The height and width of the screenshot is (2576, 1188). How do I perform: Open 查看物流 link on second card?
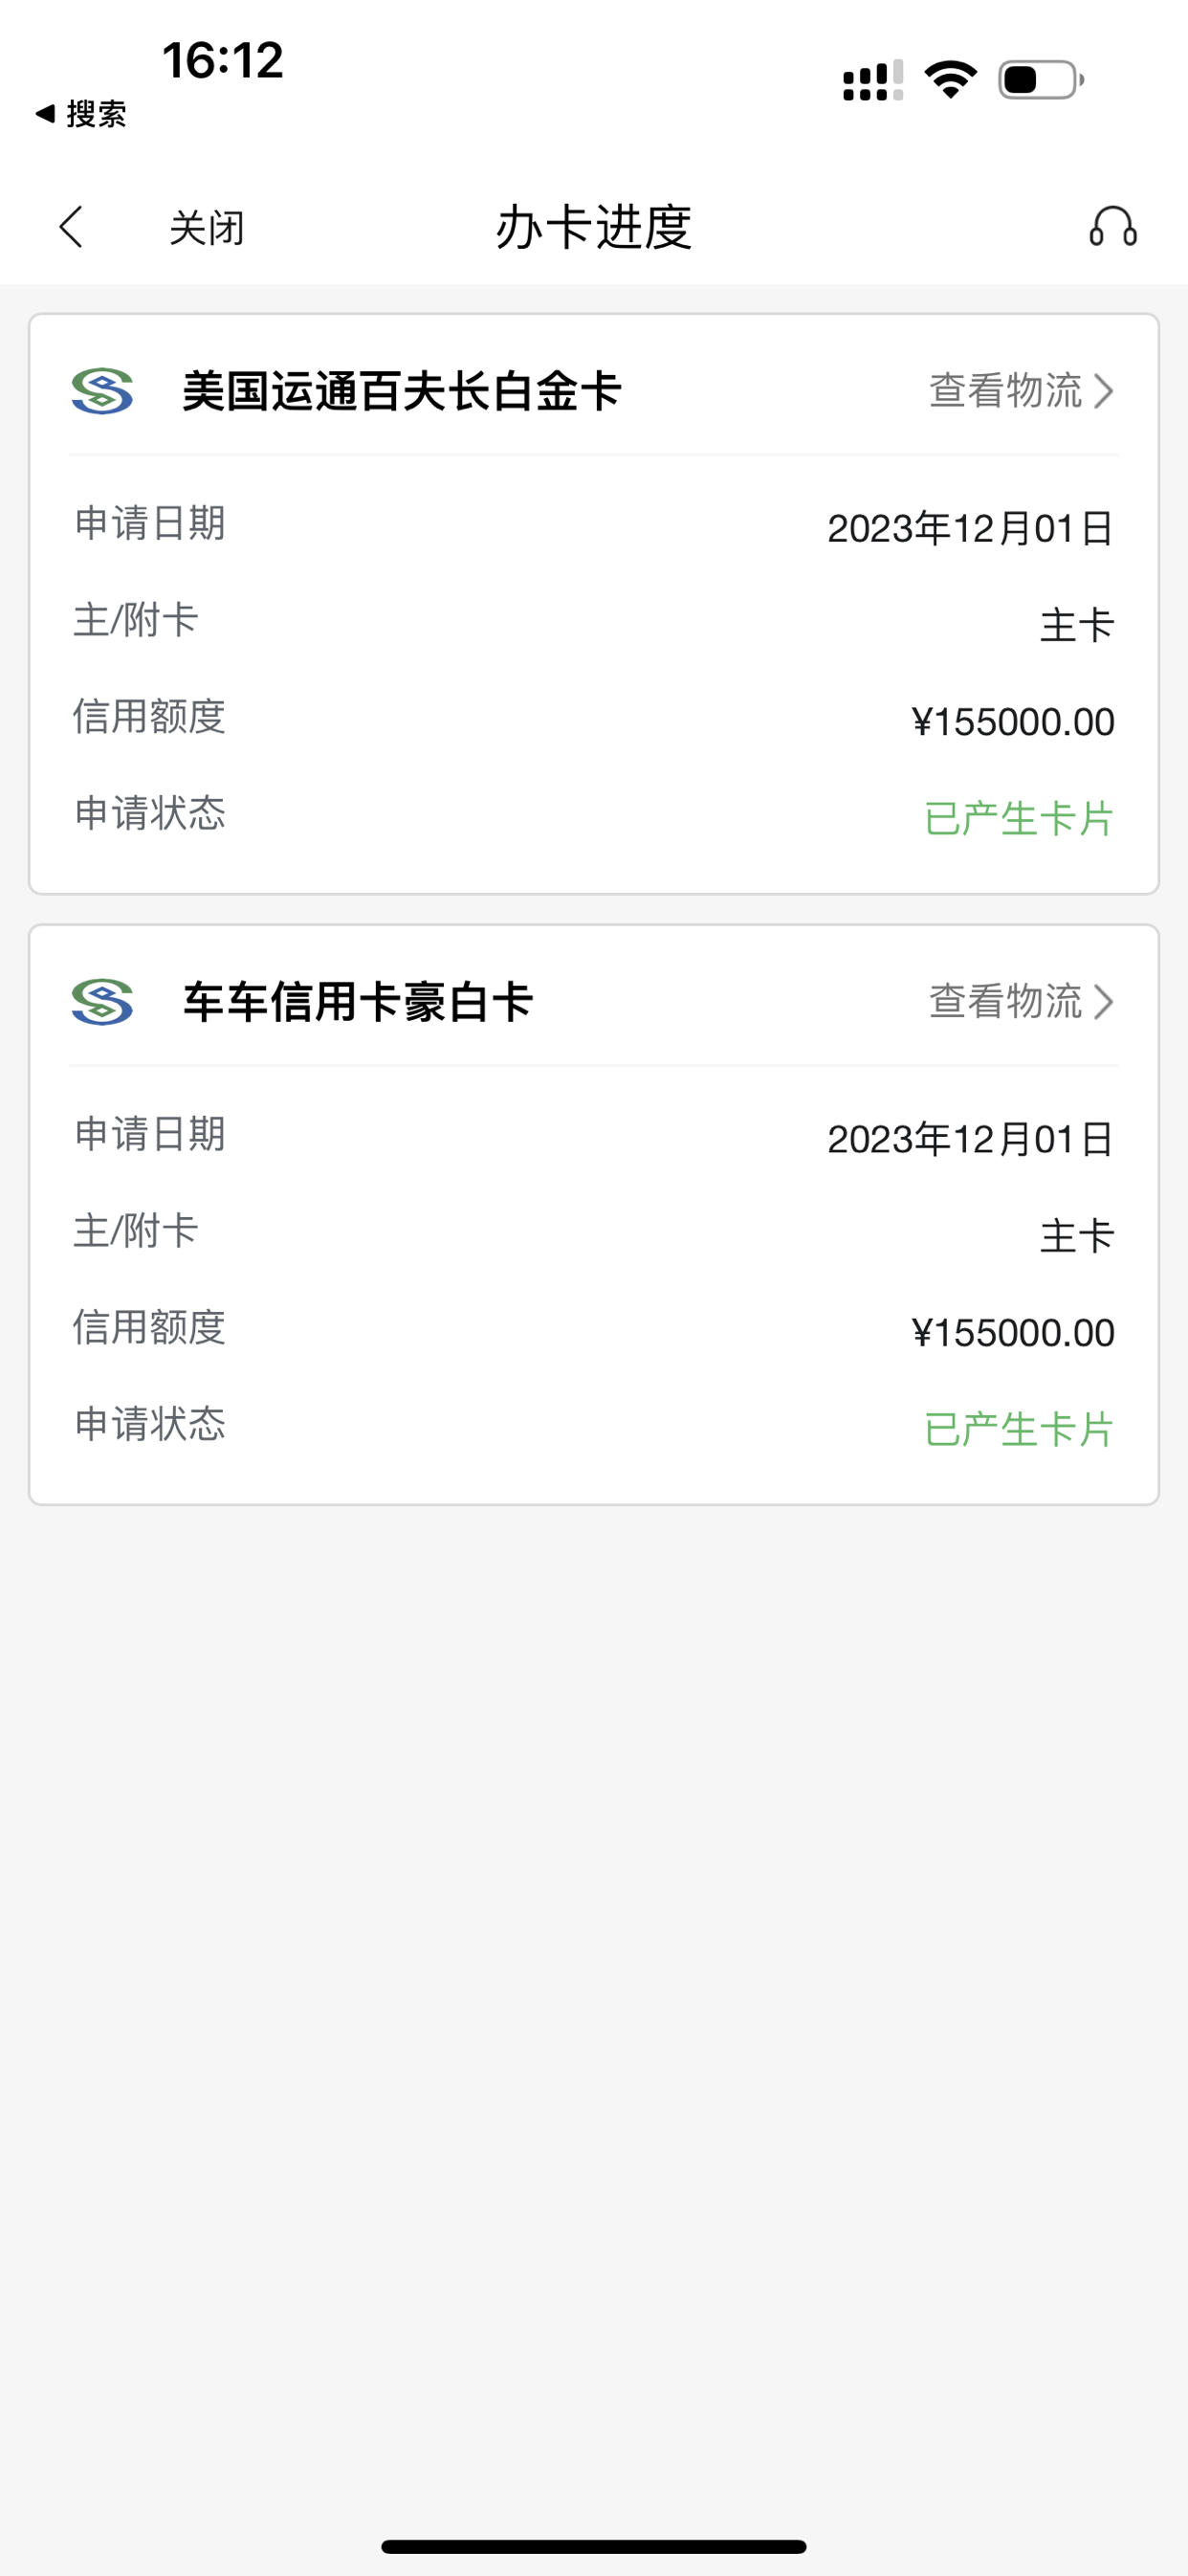click(1021, 1002)
